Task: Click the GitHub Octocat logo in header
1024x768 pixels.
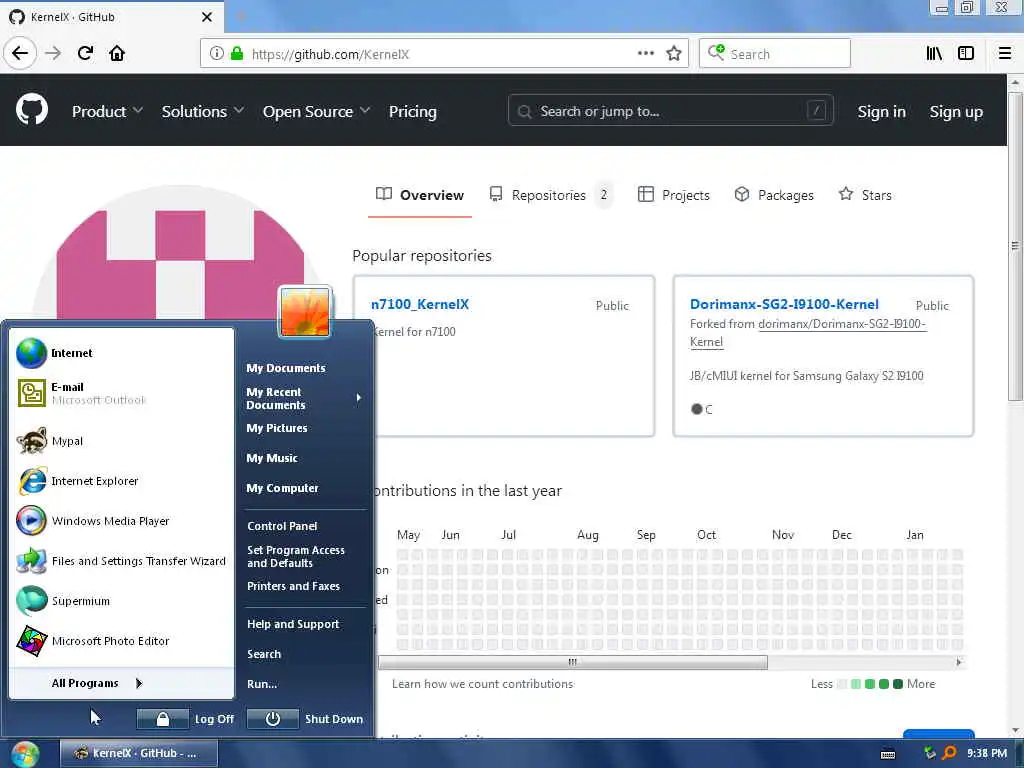Action: click(32, 109)
